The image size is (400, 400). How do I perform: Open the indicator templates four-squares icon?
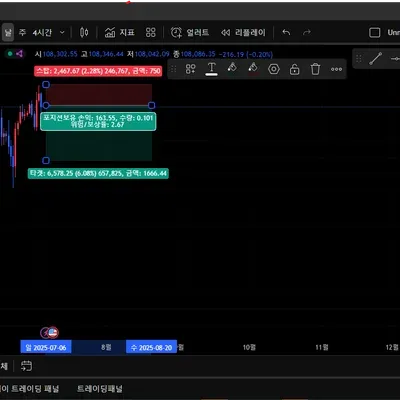(151, 32)
